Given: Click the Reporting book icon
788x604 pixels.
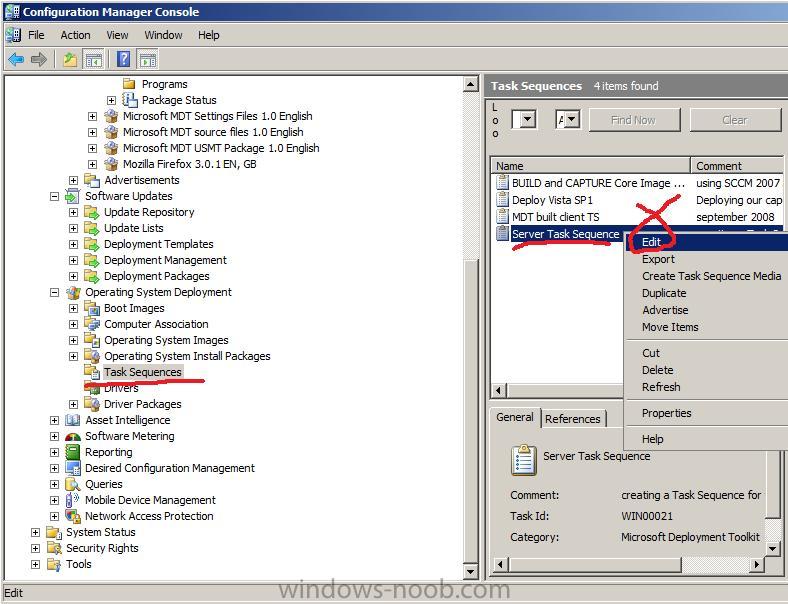Looking at the screenshot, I should 73,452.
